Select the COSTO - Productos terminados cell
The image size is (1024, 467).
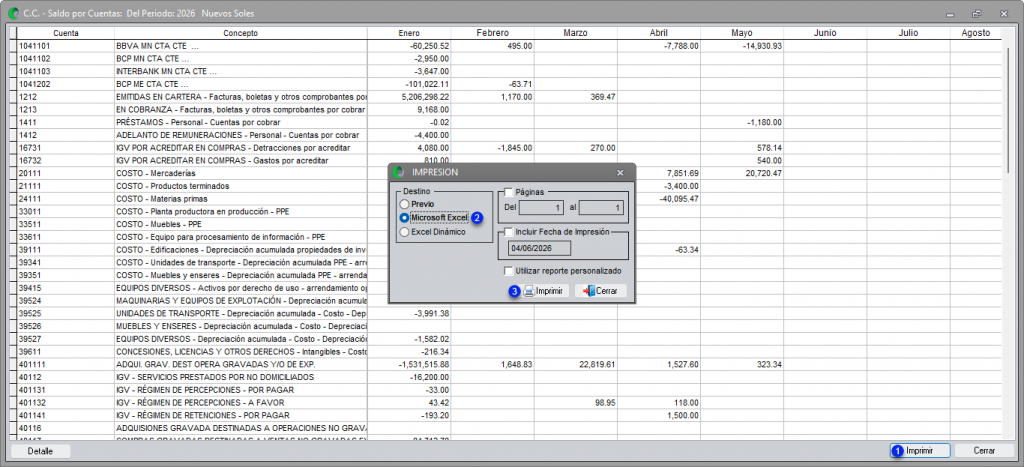(x=240, y=186)
